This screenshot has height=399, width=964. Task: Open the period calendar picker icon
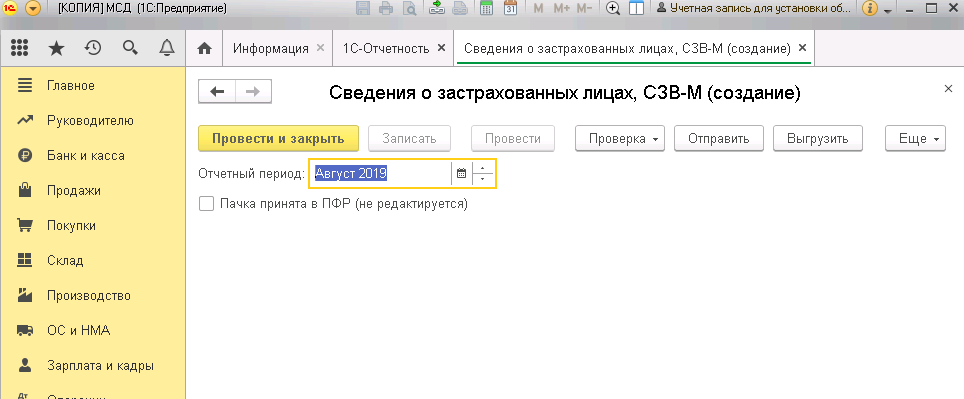pyautogui.click(x=462, y=174)
